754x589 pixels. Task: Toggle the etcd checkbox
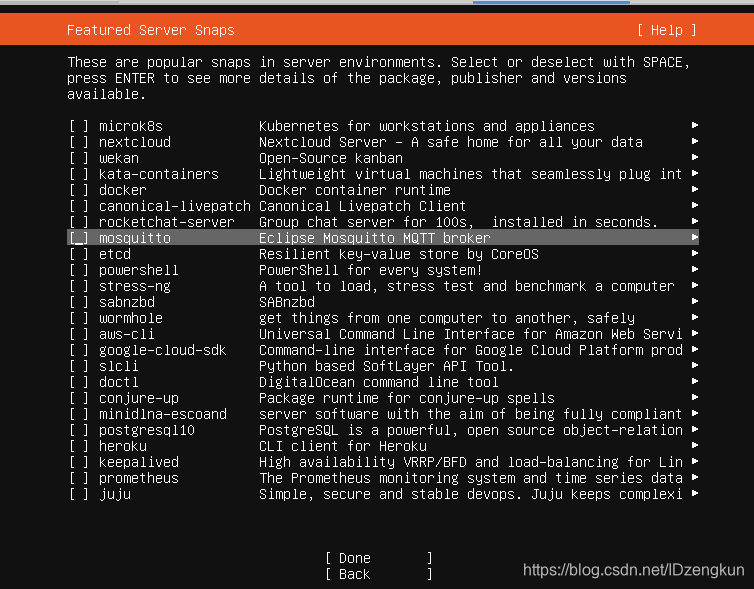click(79, 254)
